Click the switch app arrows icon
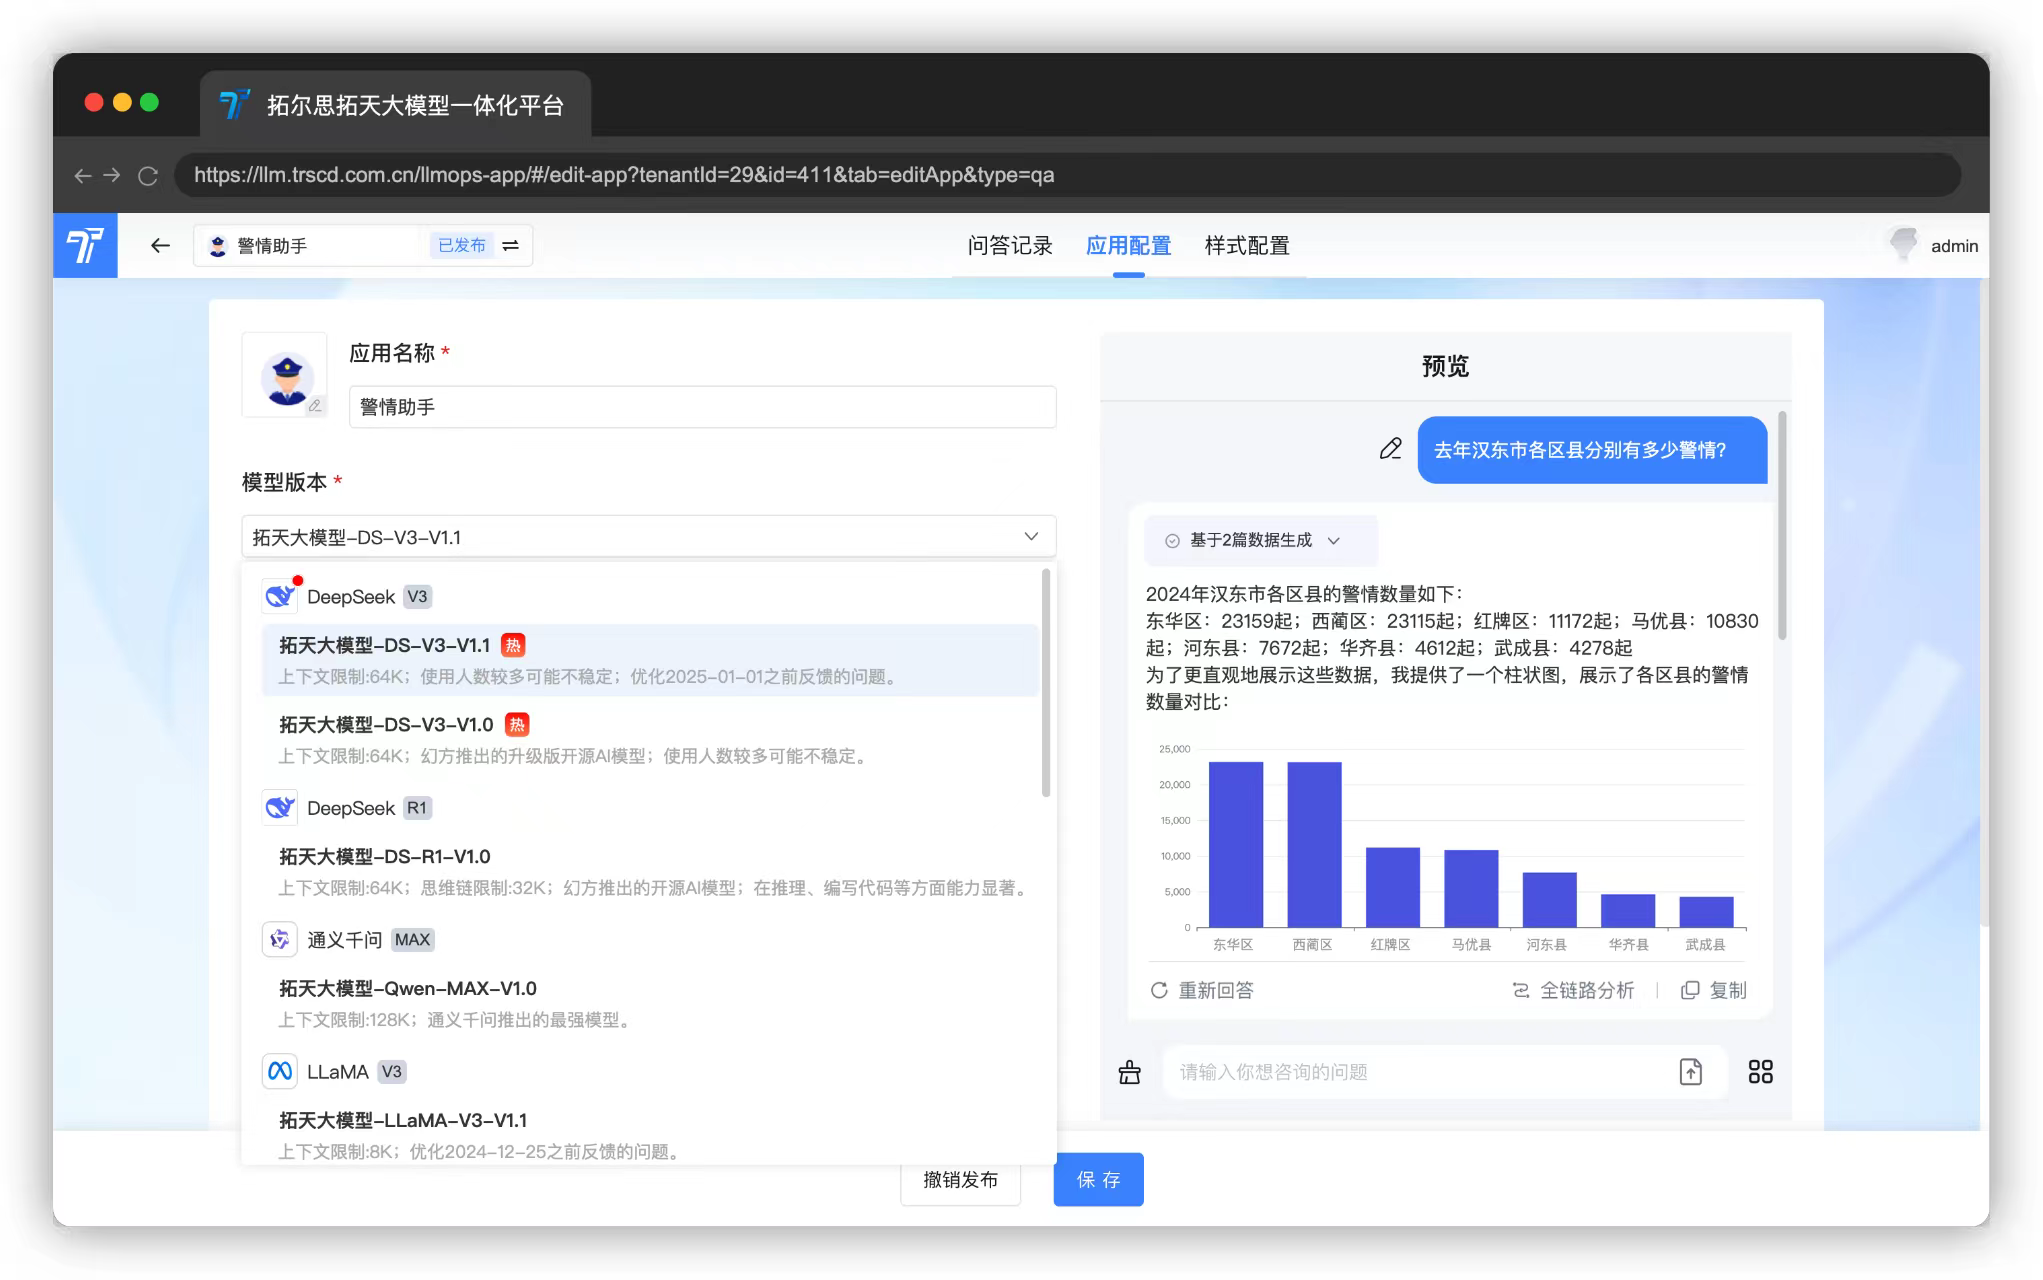The height and width of the screenshot is (1280, 2043). (510, 245)
